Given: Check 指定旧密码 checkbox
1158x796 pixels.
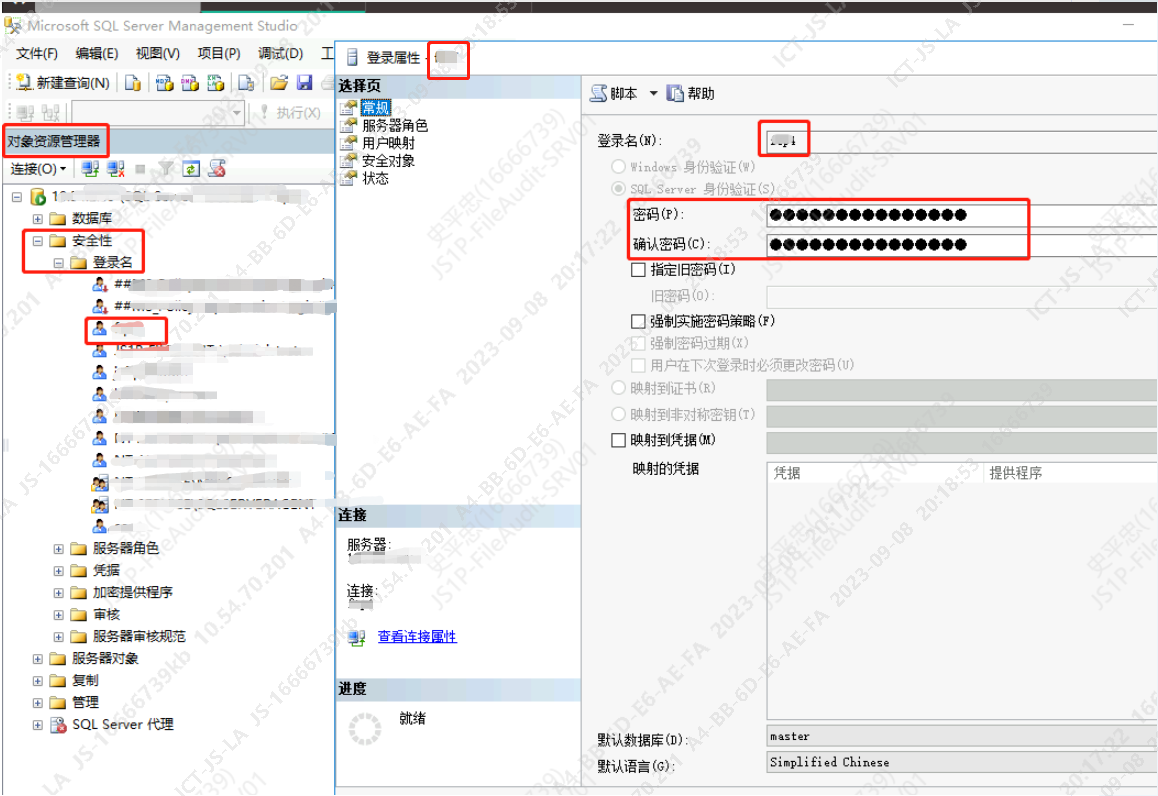Looking at the screenshot, I should (639, 270).
